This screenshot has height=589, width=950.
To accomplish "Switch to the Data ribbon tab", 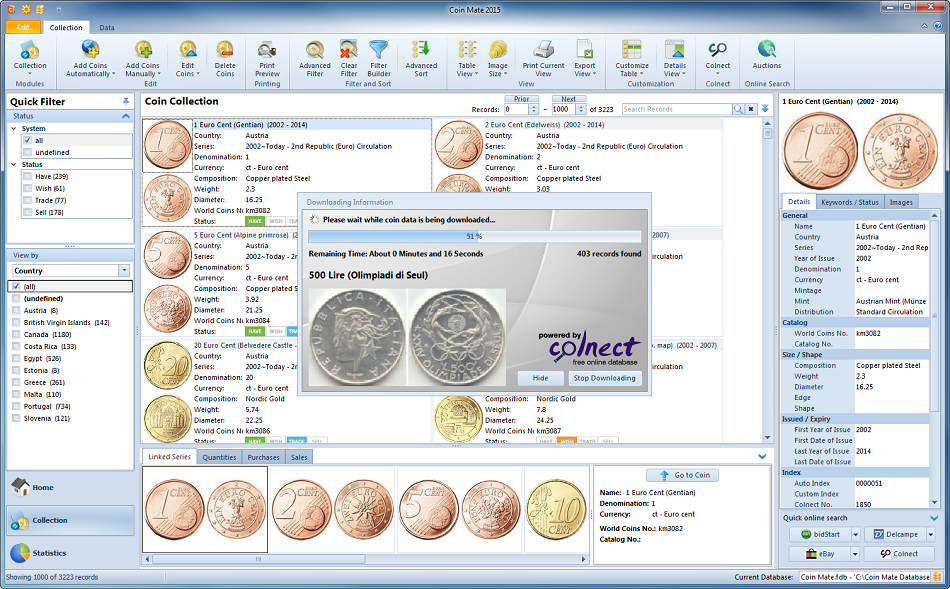I will pyautogui.click(x=107, y=27).
